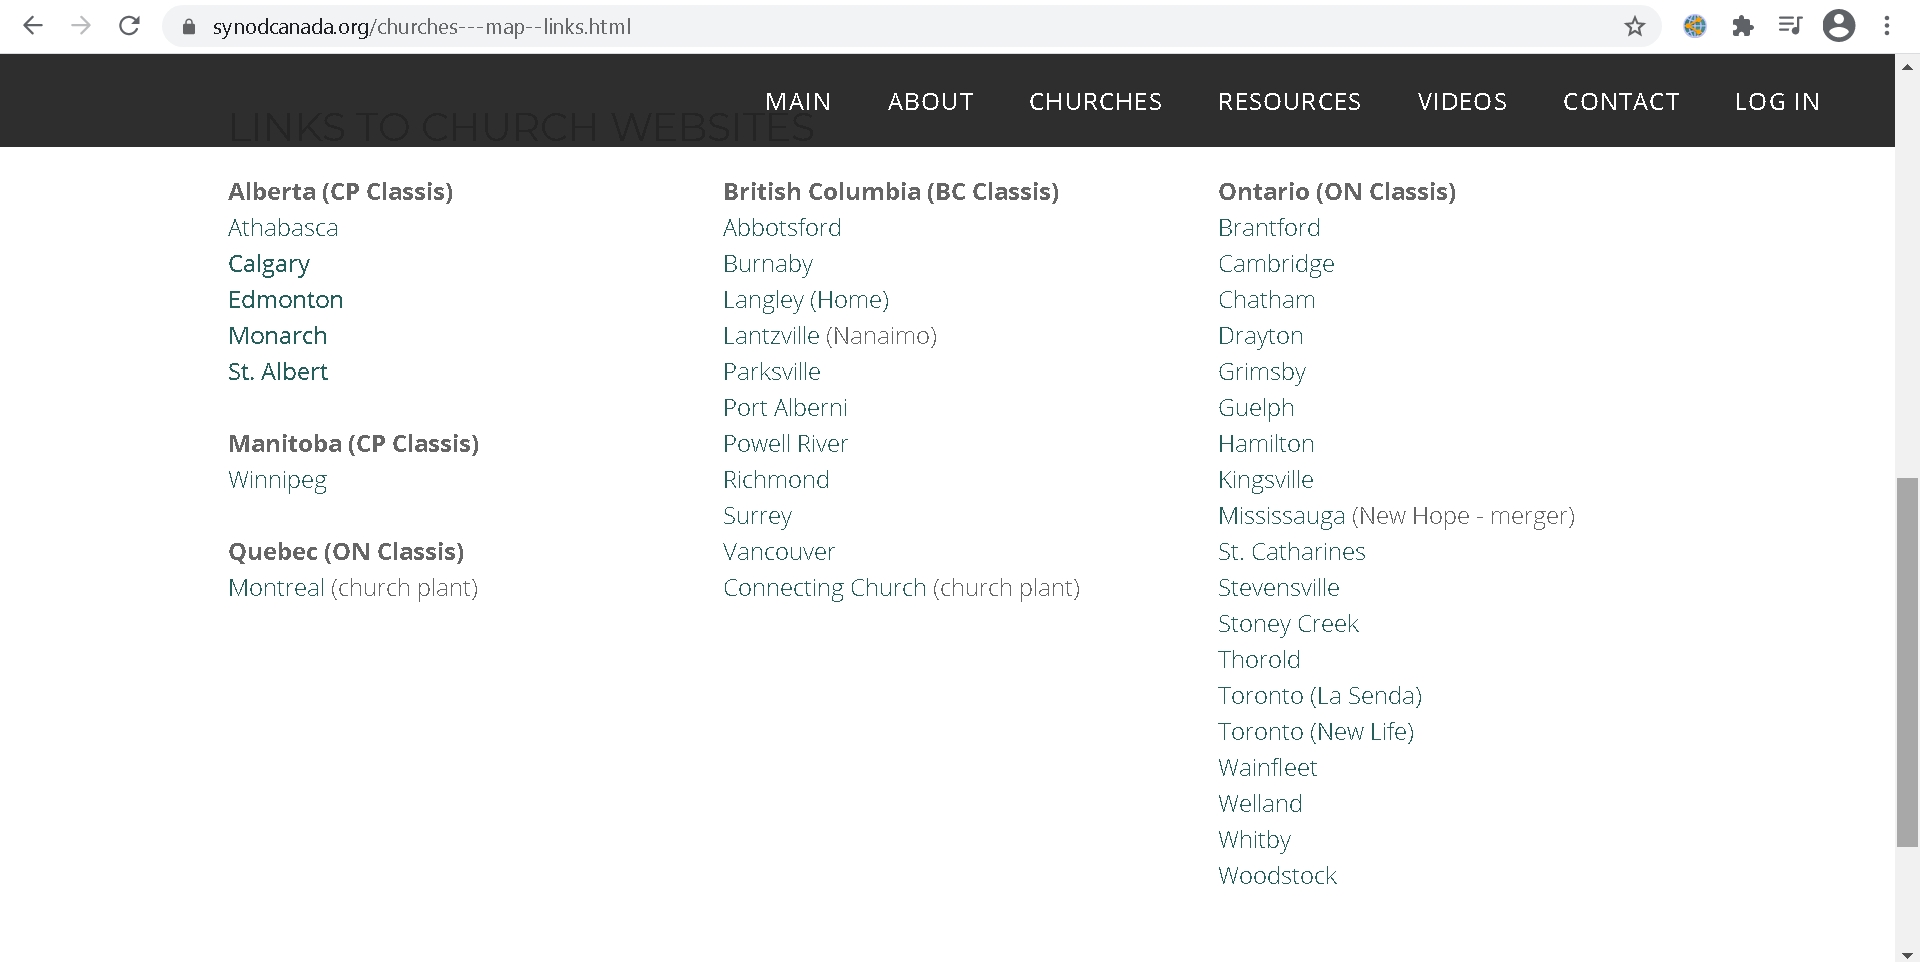Open the media controls icon
The image size is (1920, 962).
pyautogui.click(x=1790, y=26)
